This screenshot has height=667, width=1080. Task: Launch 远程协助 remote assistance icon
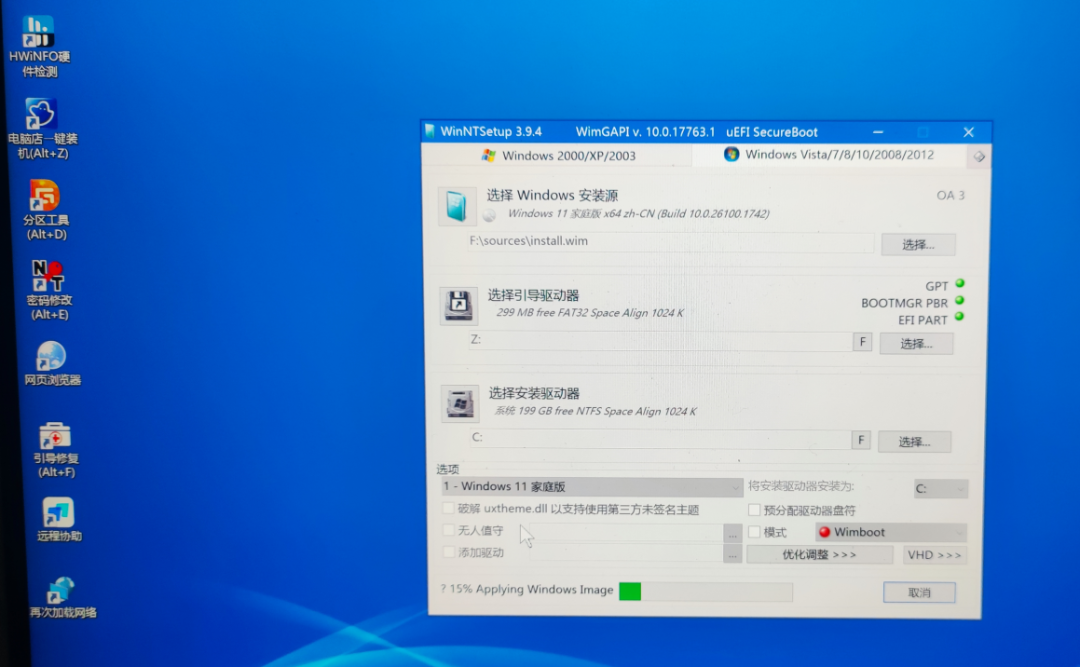point(58,512)
